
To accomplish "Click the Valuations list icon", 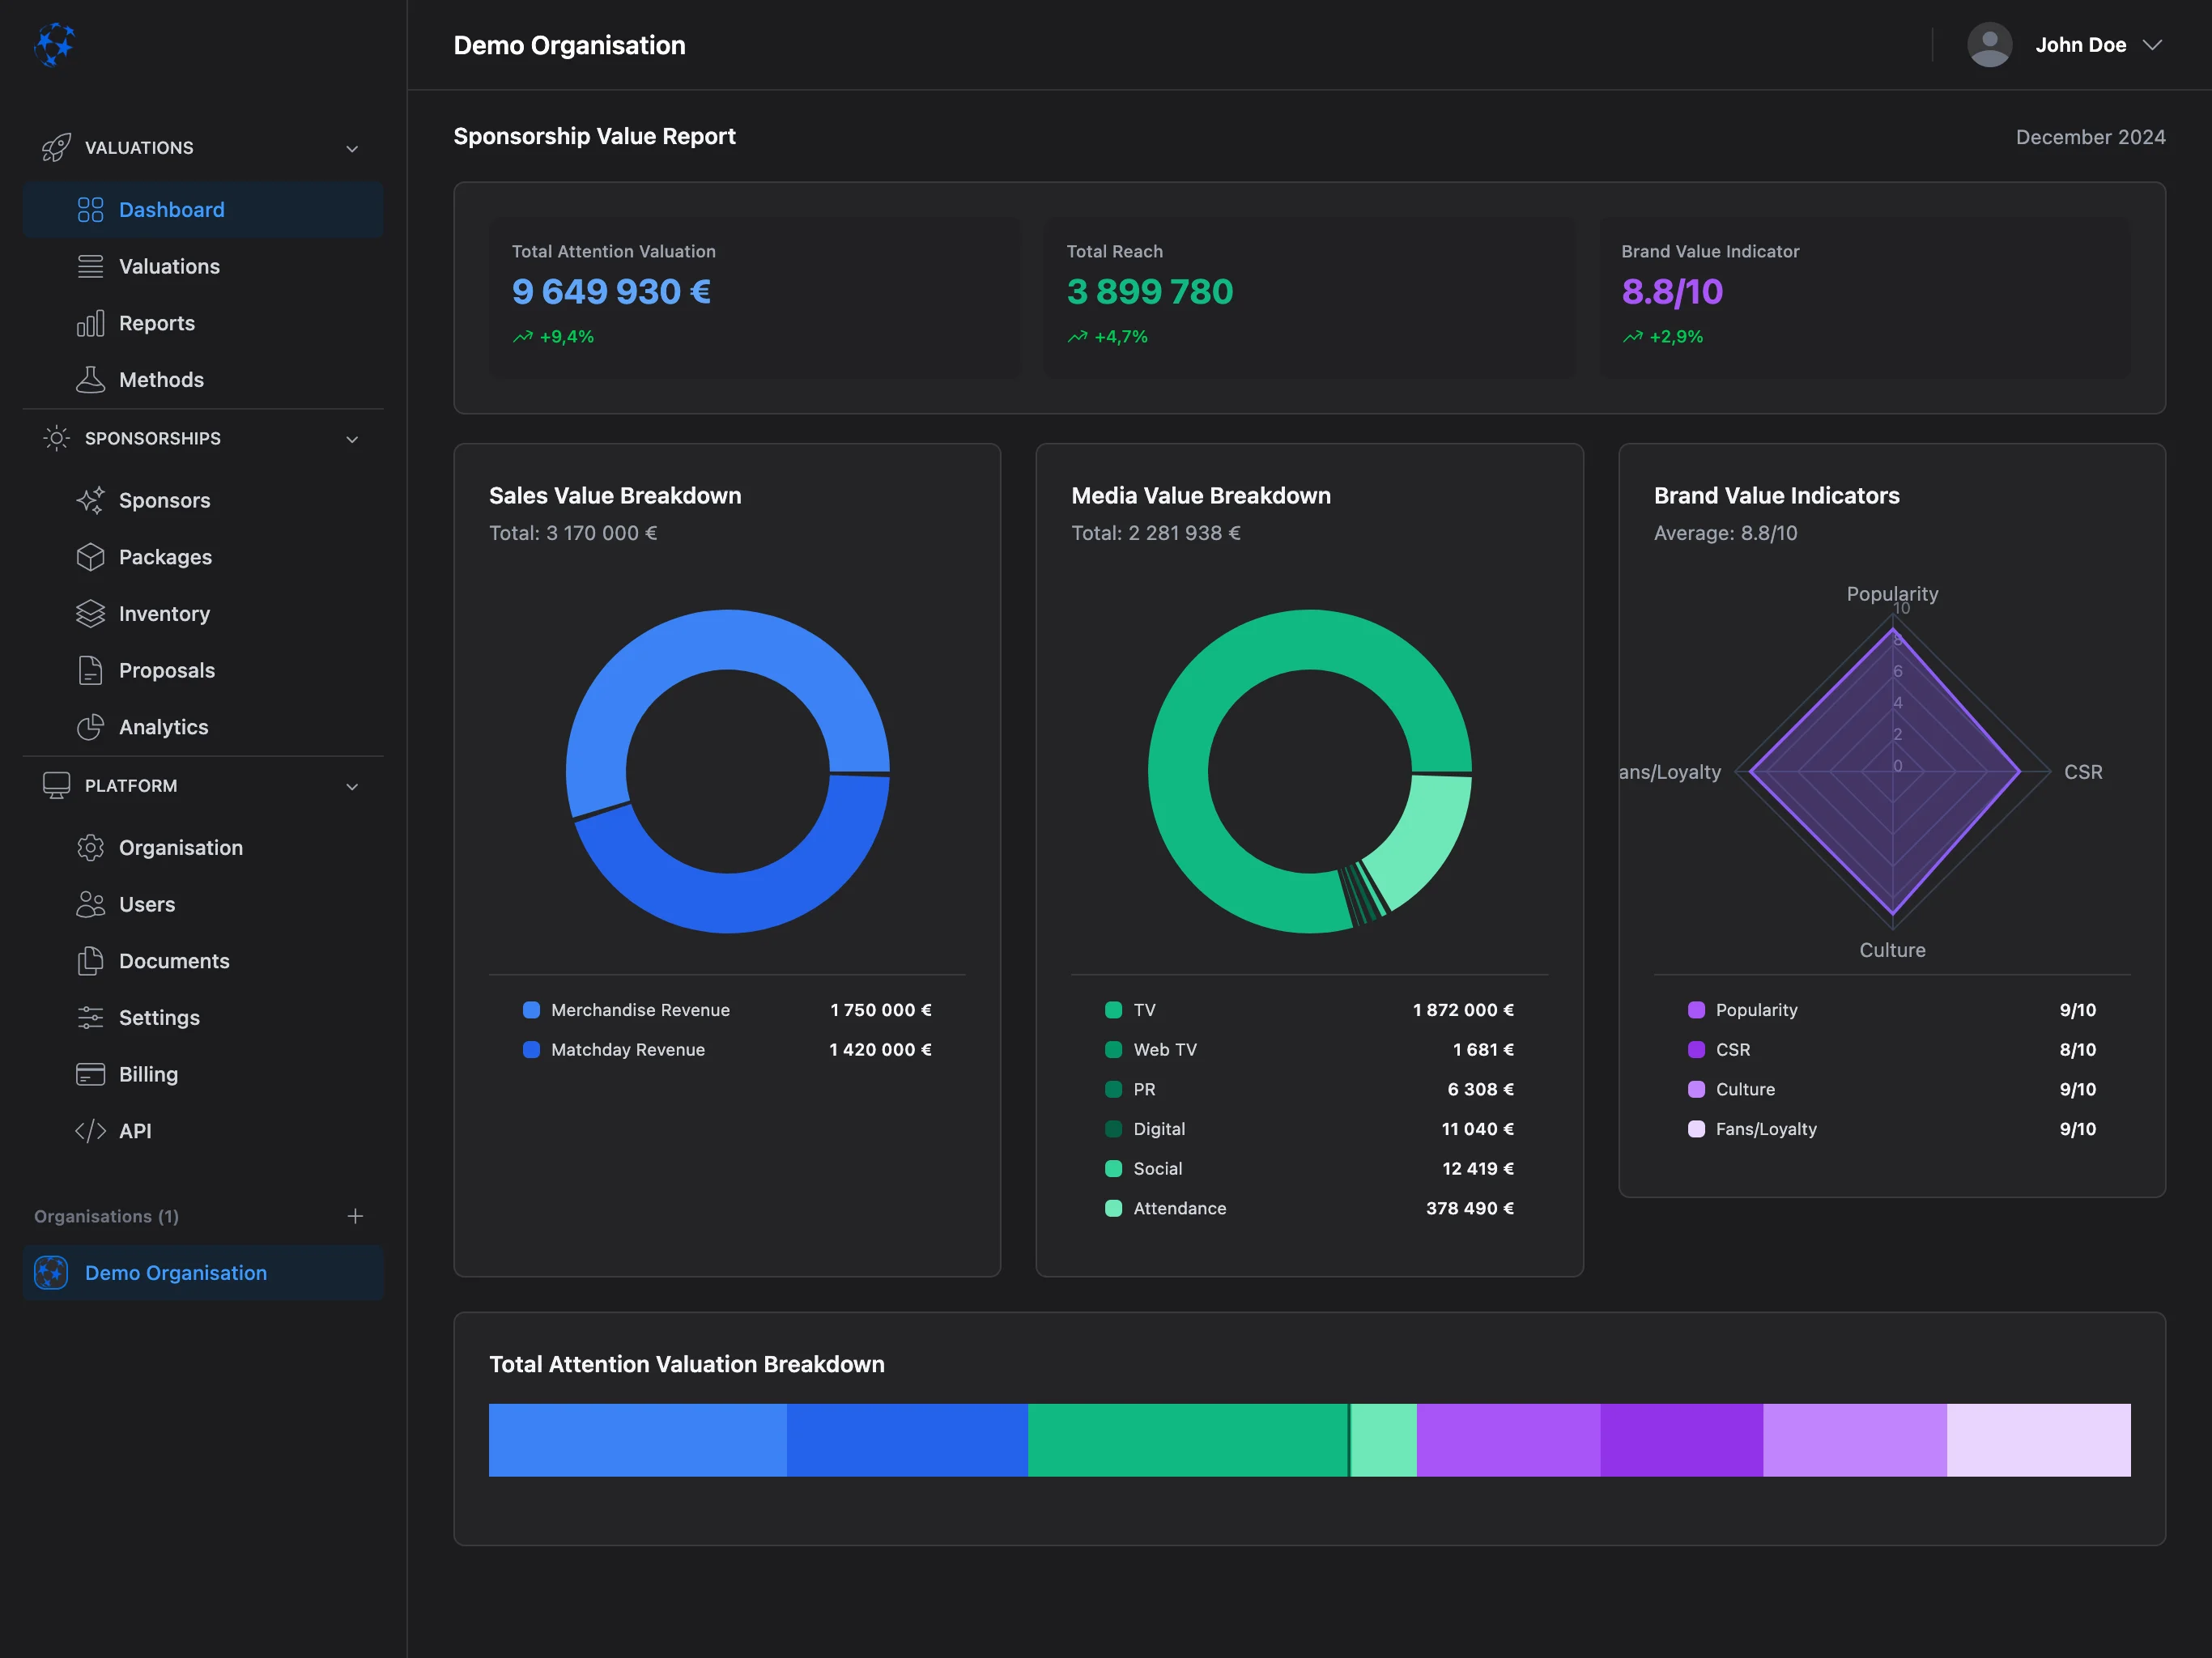I will [90, 267].
